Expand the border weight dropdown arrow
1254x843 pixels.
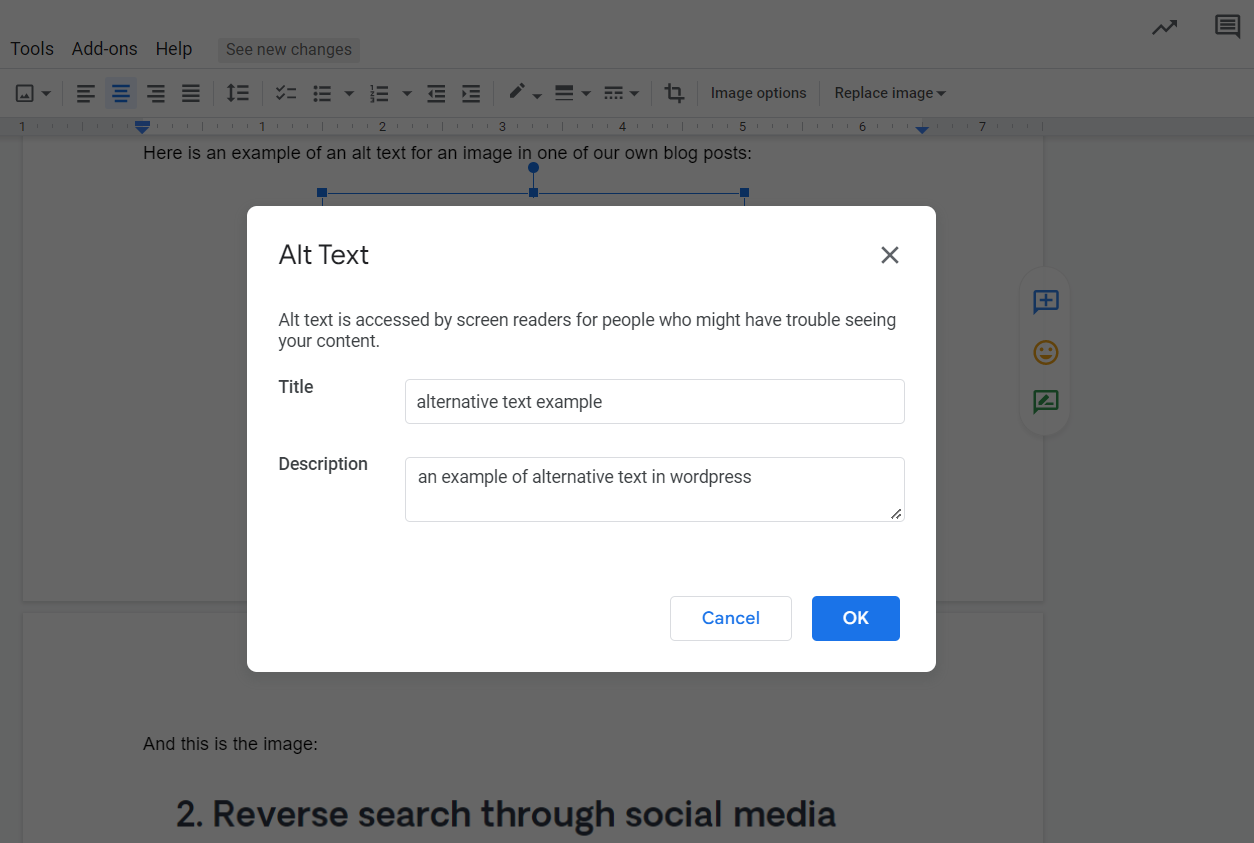click(586, 94)
